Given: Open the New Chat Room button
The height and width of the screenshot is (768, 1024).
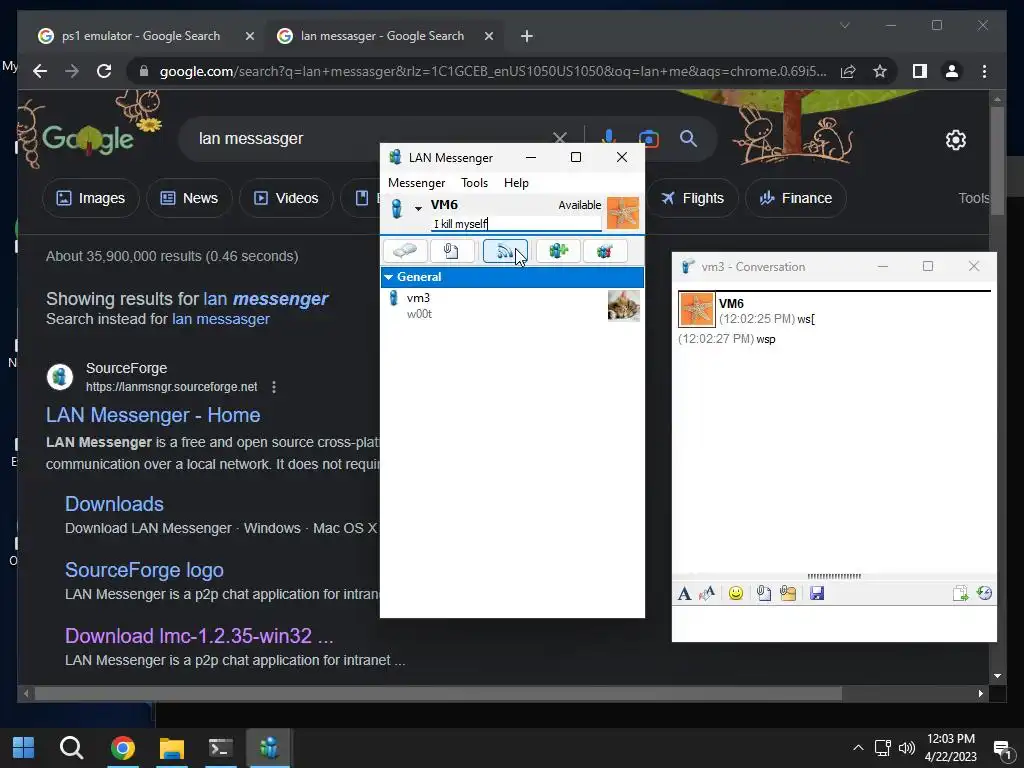Looking at the screenshot, I should tap(558, 251).
